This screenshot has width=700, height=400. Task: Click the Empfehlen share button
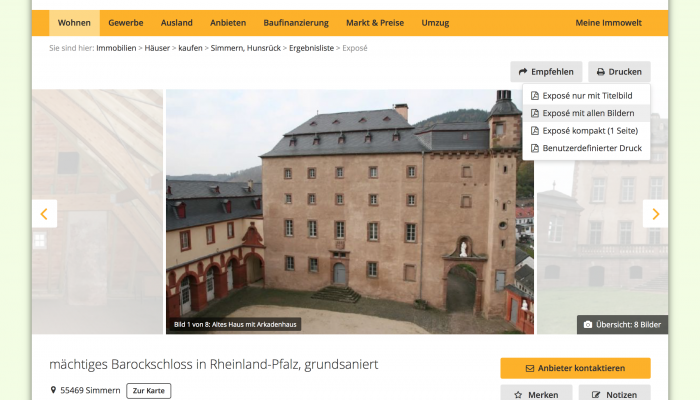pos(546,72)
